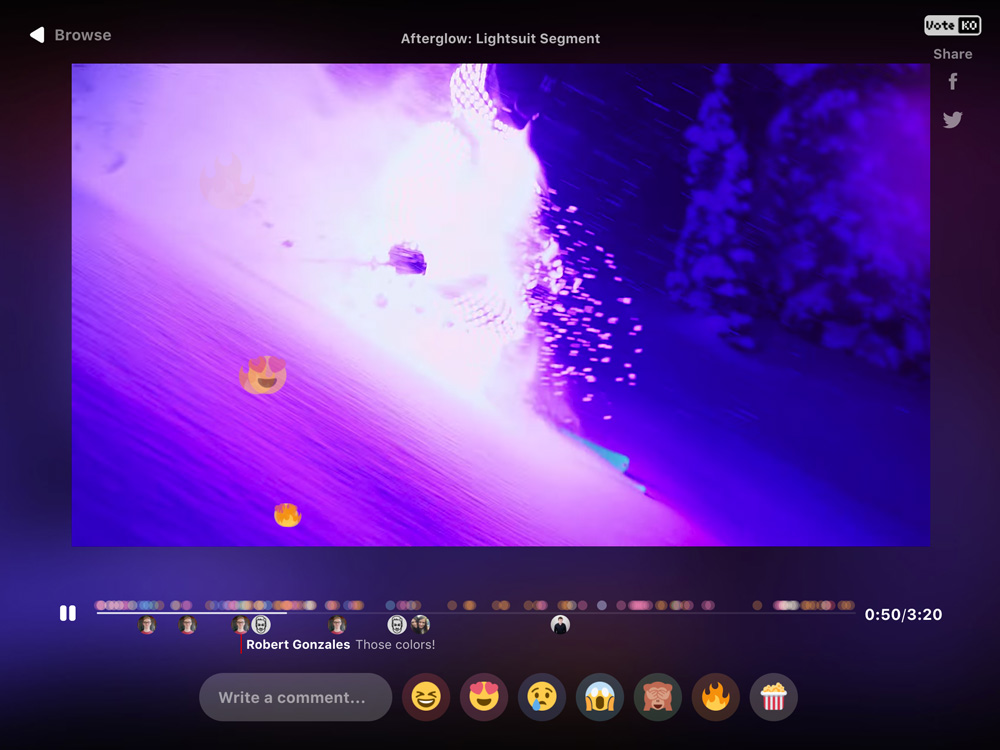
Task: React with the fire emoji button
Action: 716,697
